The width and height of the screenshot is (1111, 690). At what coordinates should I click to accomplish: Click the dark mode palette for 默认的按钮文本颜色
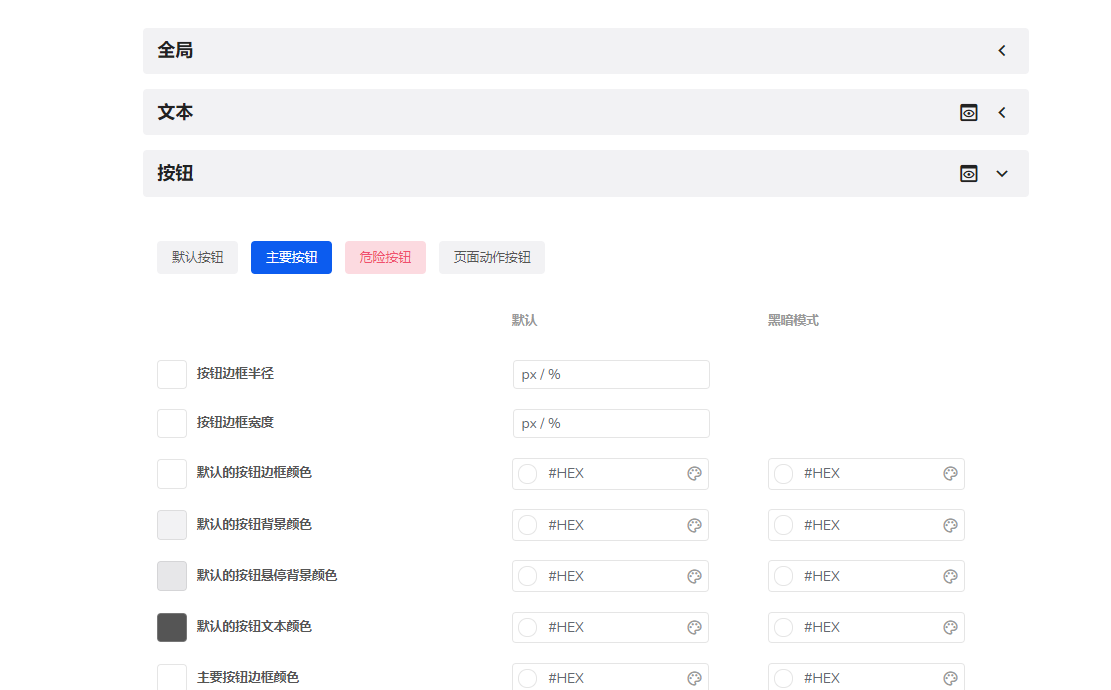[x=950, y=627]
